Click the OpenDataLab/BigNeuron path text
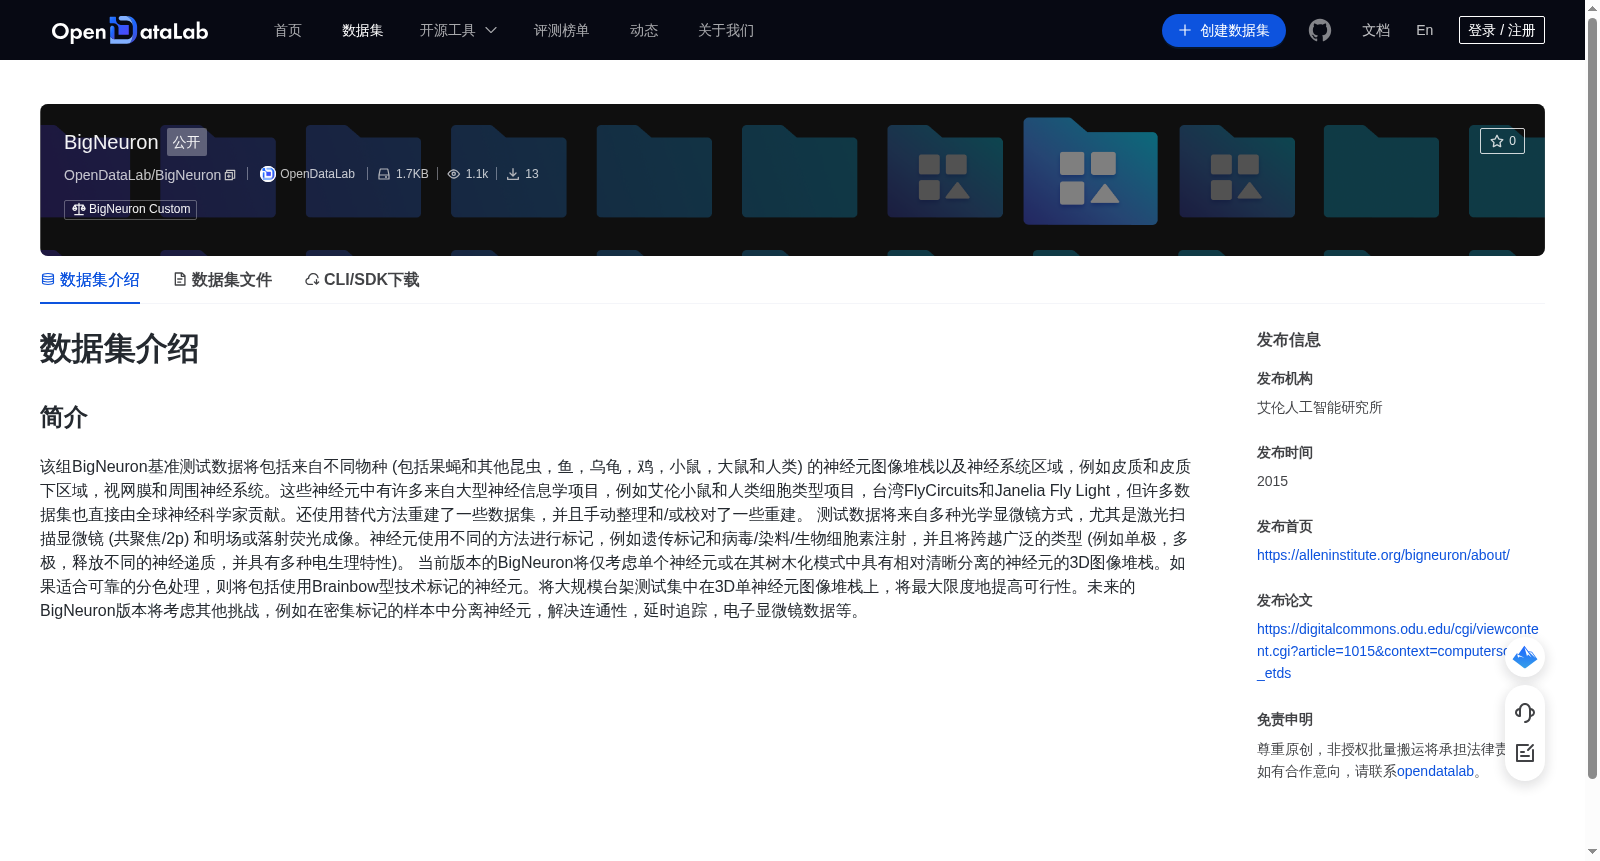 (x=143, y=175)
